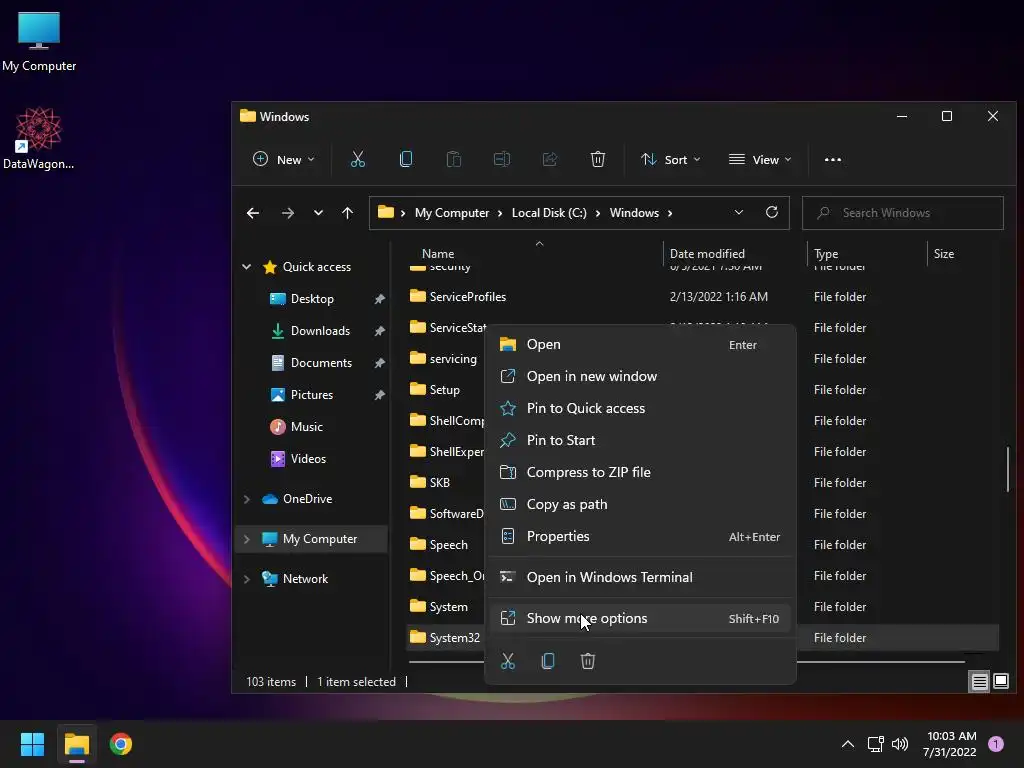The image size is (1024, 768).
Task: Click the Rename icon in the toolbar
Action: pos(502,159)
